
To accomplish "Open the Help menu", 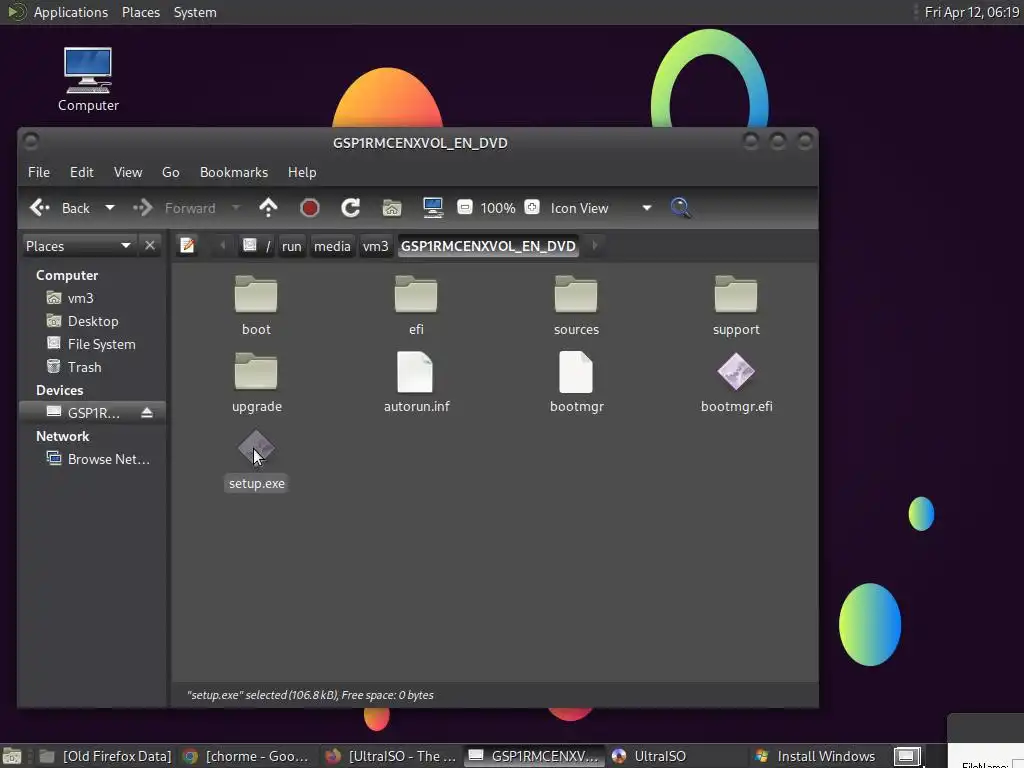I will tap(302, 172).
